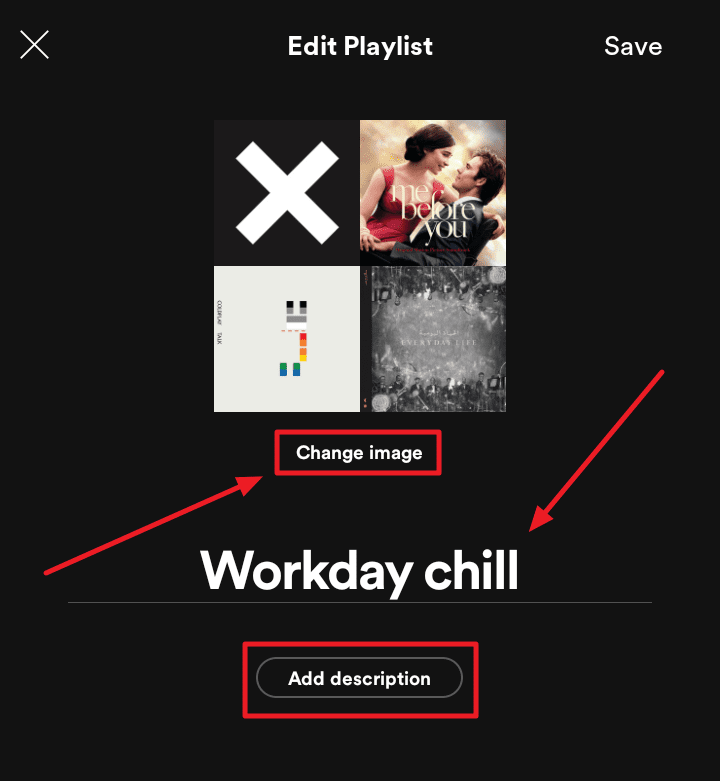
Task: Click the 'EVERYDAY LIFE' text on cover
Action: pyautogui.click(x=439, y=343)
